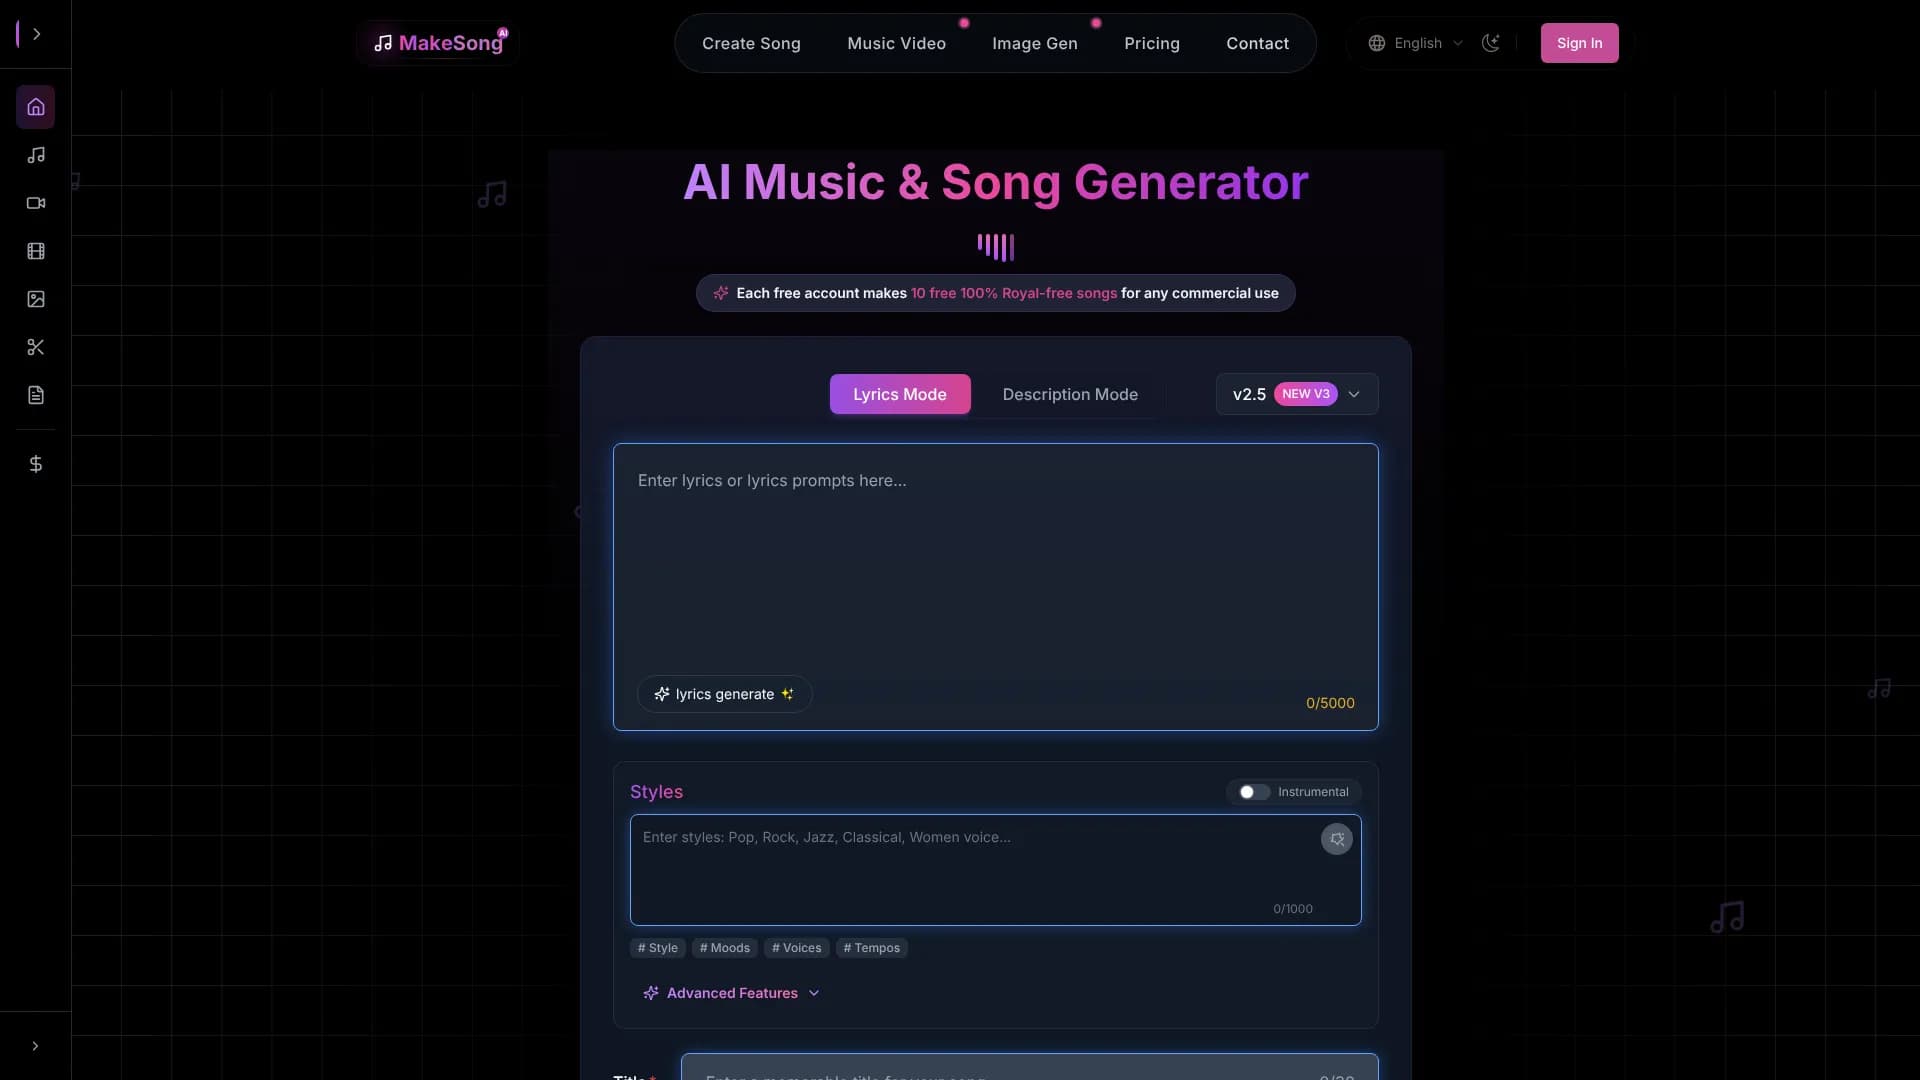The height and width of the screenshot is (1080, 1920).
Task: Go to the Music Video page
Action: (896, 43)
